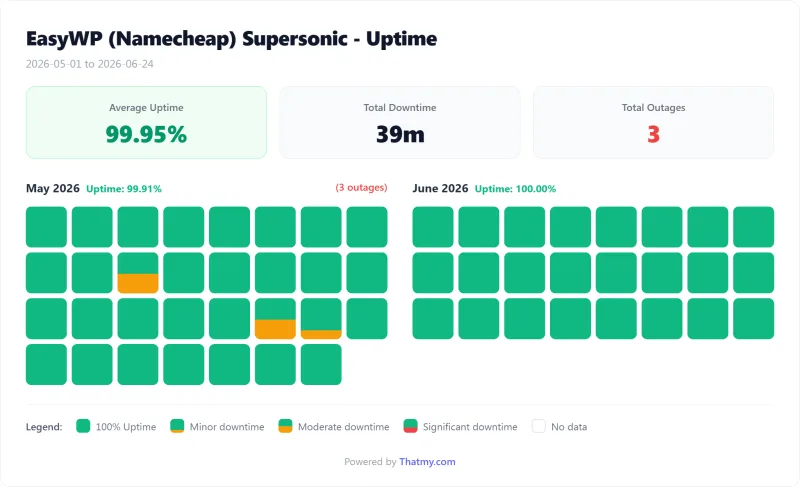
Task: Click the Minor downtime legend swatch
Action: click(x=177, y=426)
